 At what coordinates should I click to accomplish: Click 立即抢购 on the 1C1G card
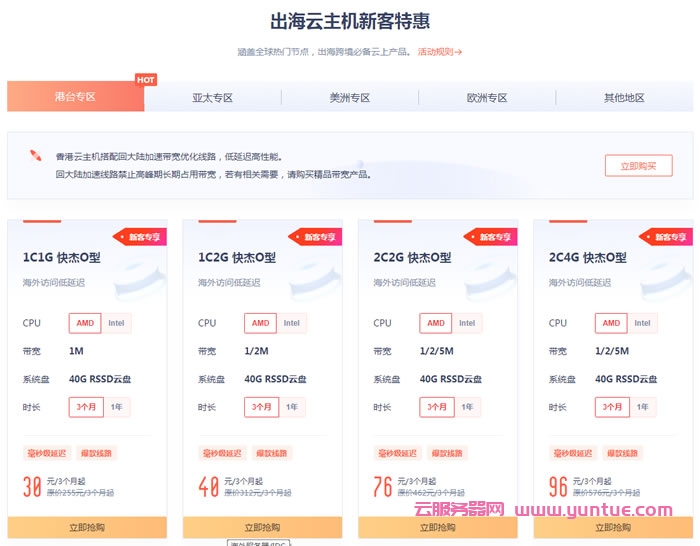tap(86, 527)
